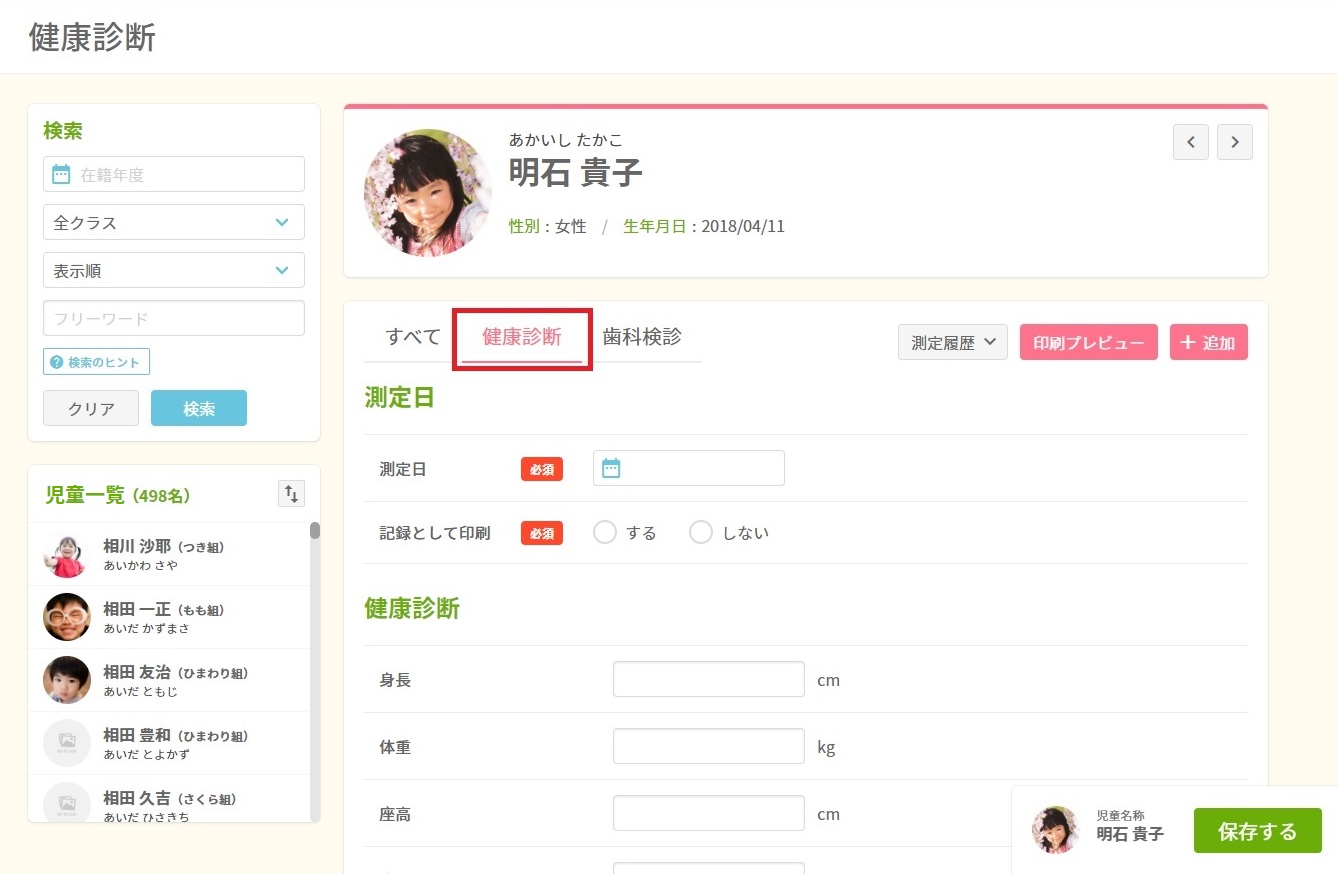Switch to the 健康診断 tab

[522, 337]
